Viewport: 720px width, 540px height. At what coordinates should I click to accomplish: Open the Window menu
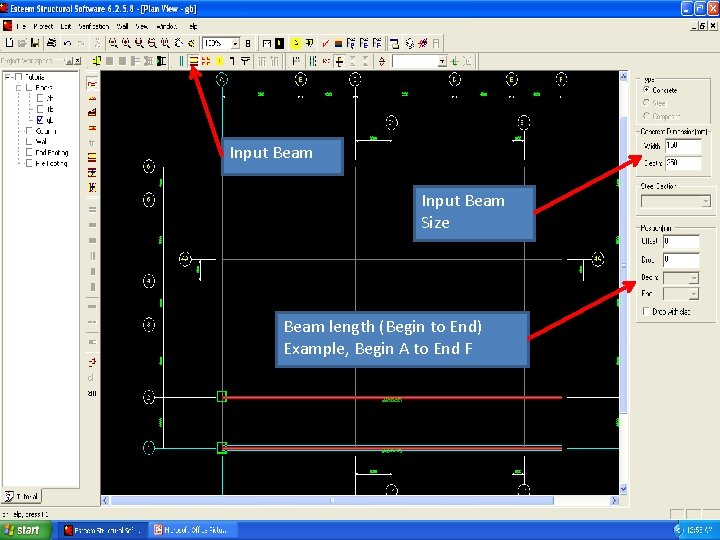(167, 27)
